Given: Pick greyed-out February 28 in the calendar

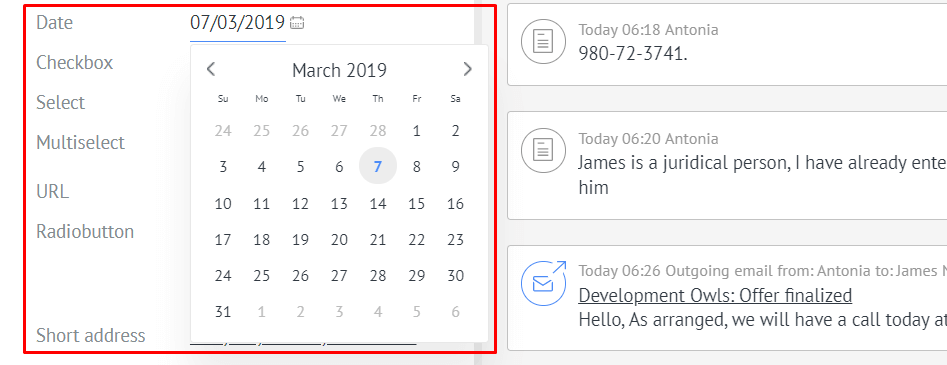Looking at the screenshot, I should pyautogui.click(x=378, y=131).
